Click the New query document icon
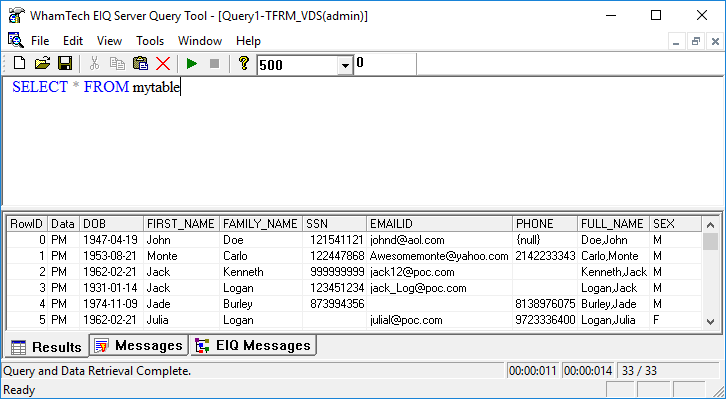The width and height of the screenshot is (726, 399). [19, 63]
